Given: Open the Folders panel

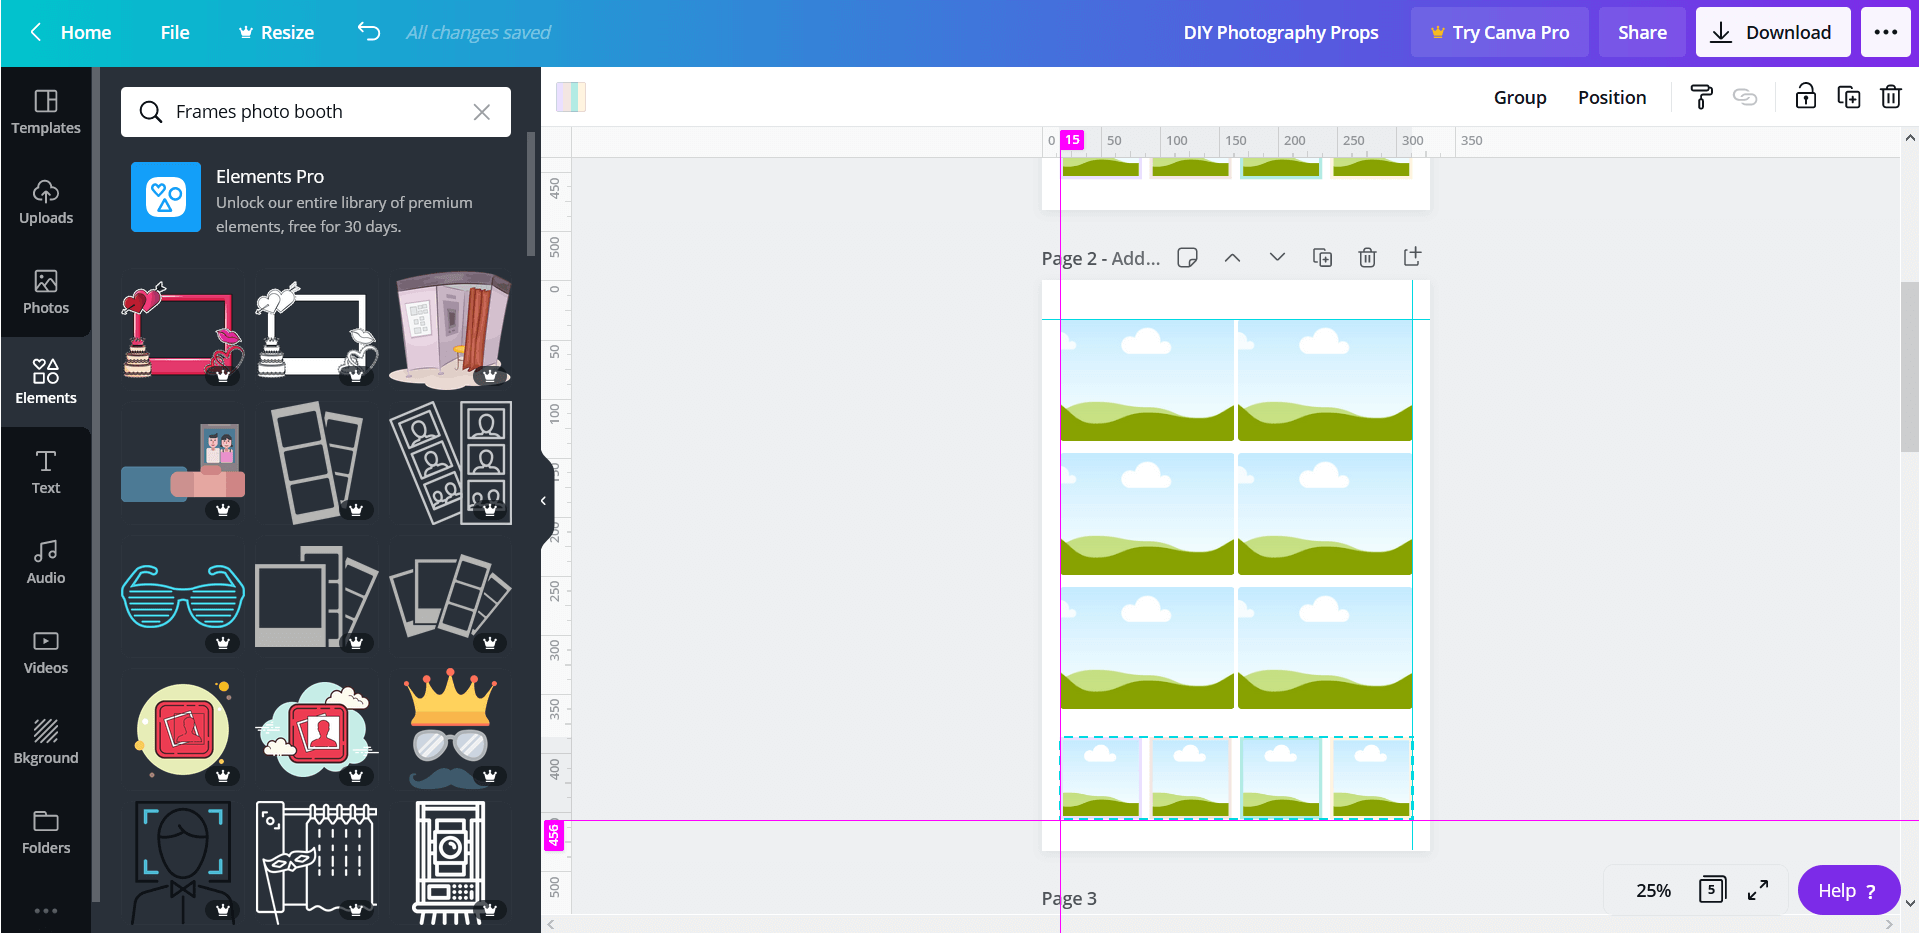Looking at the screenshot, I should click(46, 832).
